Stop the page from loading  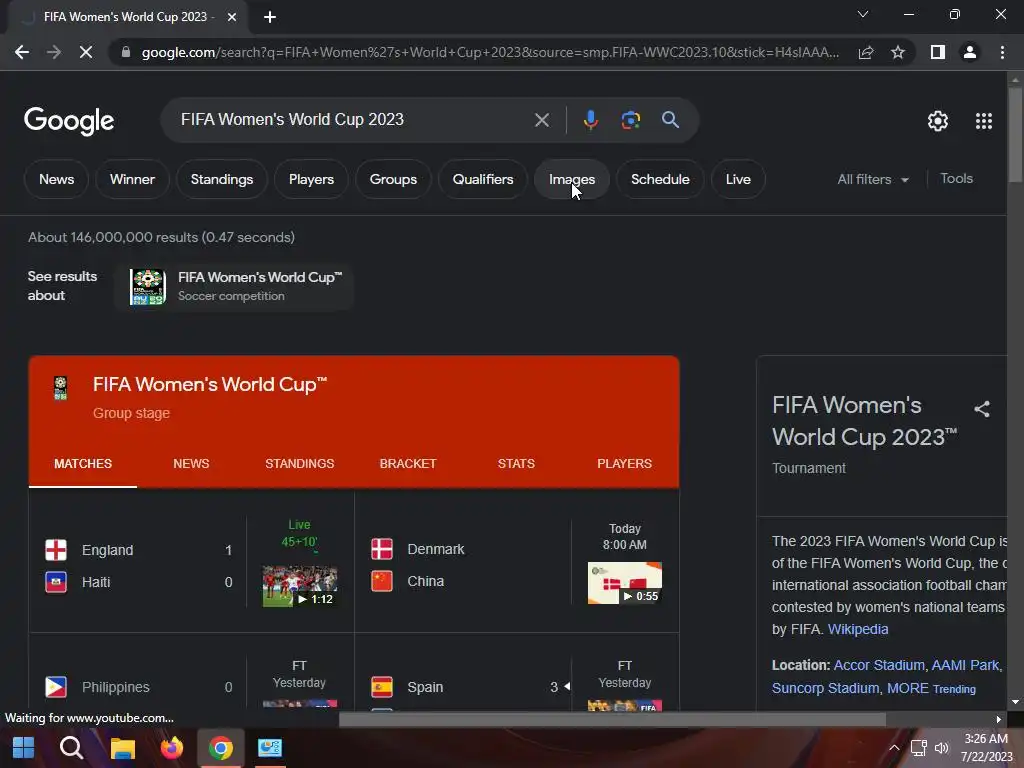tap(86, 52)
